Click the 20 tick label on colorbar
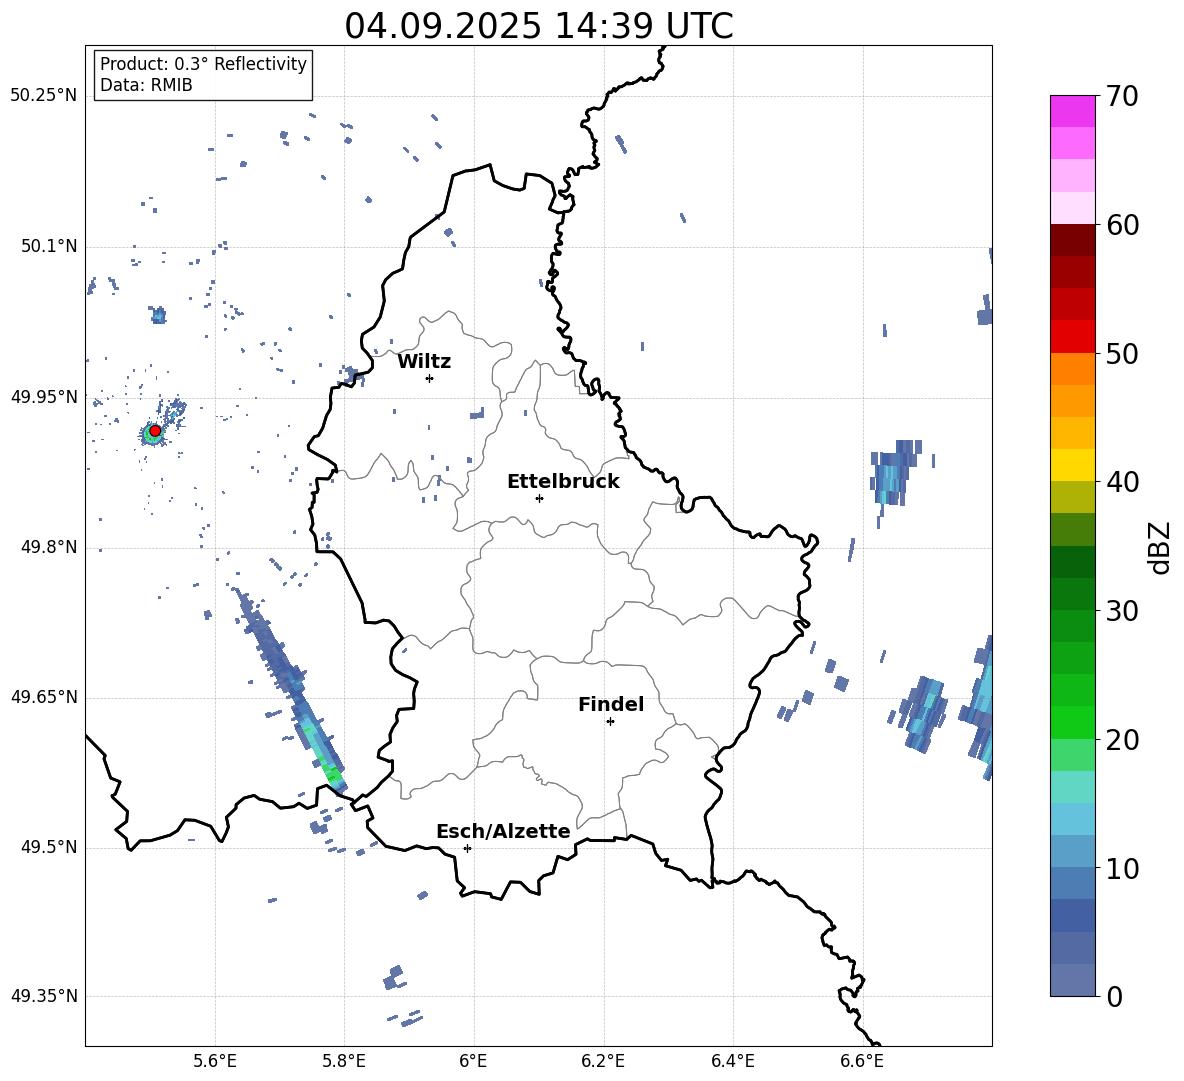This screenshot has height=1081, width=1184. (1122, 740)
